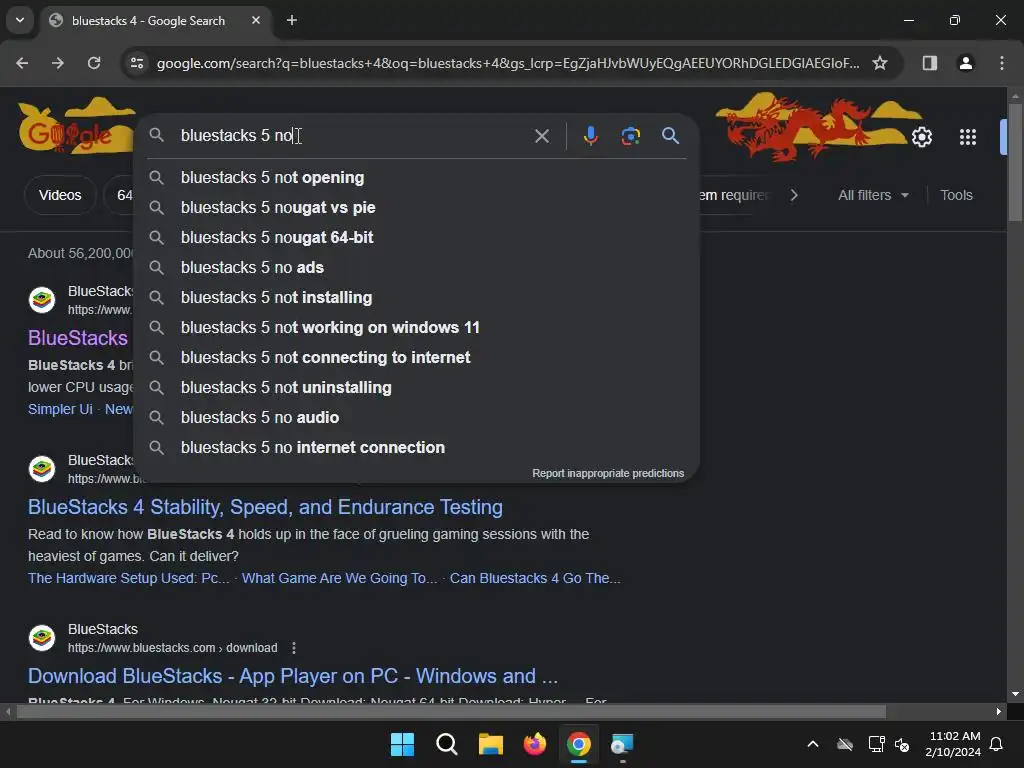The width and height of the screenshot is (1024, 768).
Task: Clear search text with X icon
Action: (x=541, y=136)
